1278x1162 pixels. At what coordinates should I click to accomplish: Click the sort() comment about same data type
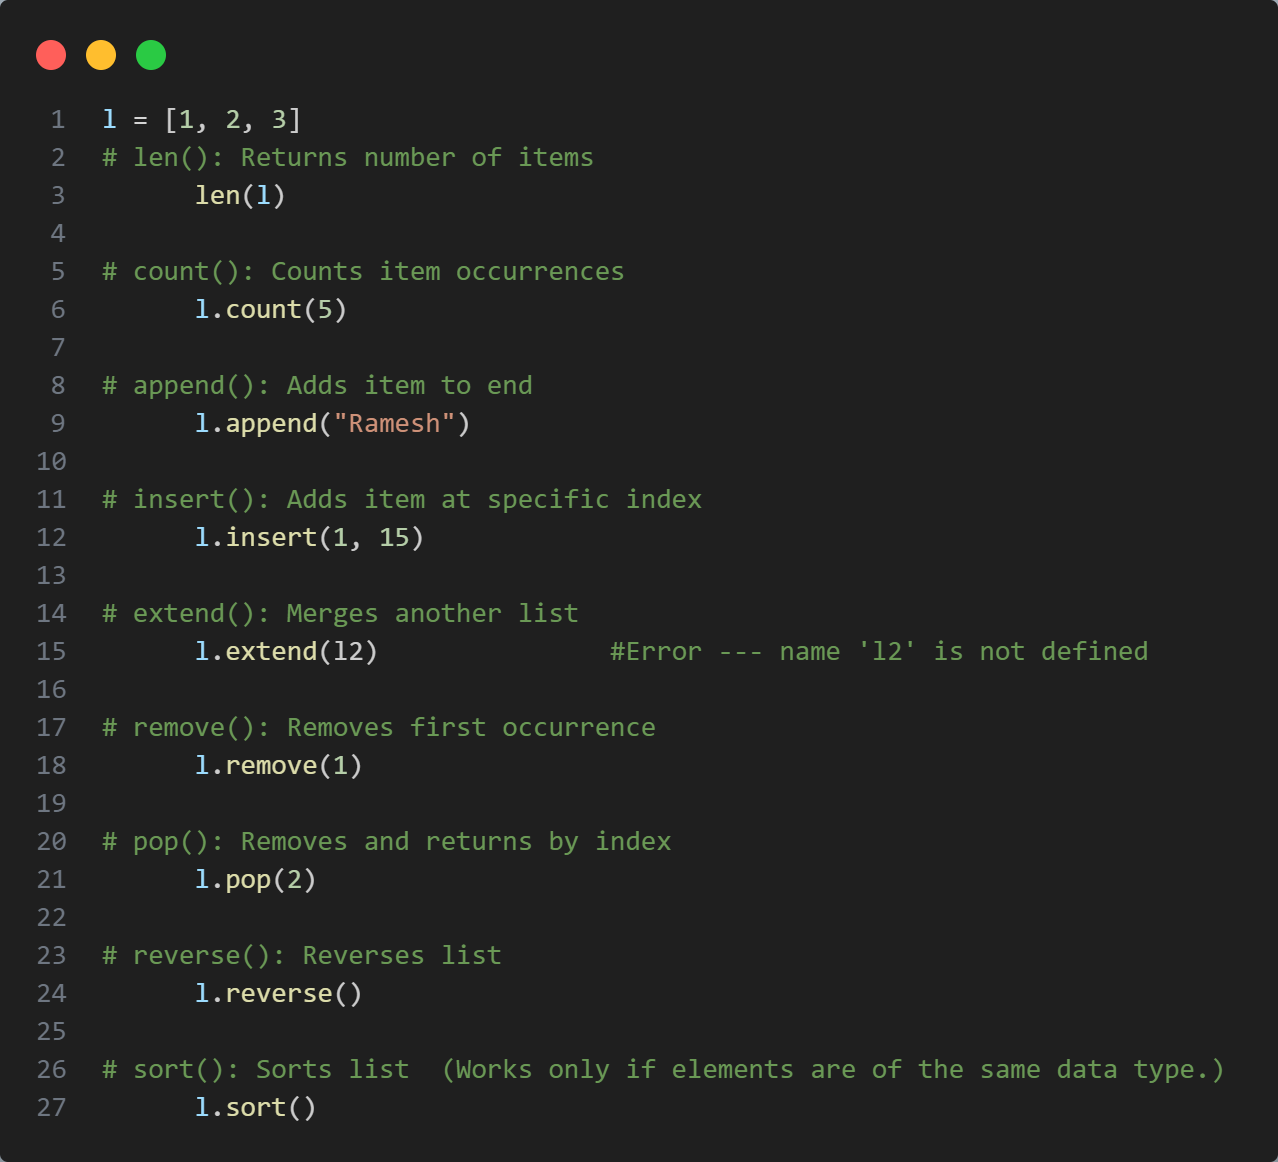[663, 1070]
